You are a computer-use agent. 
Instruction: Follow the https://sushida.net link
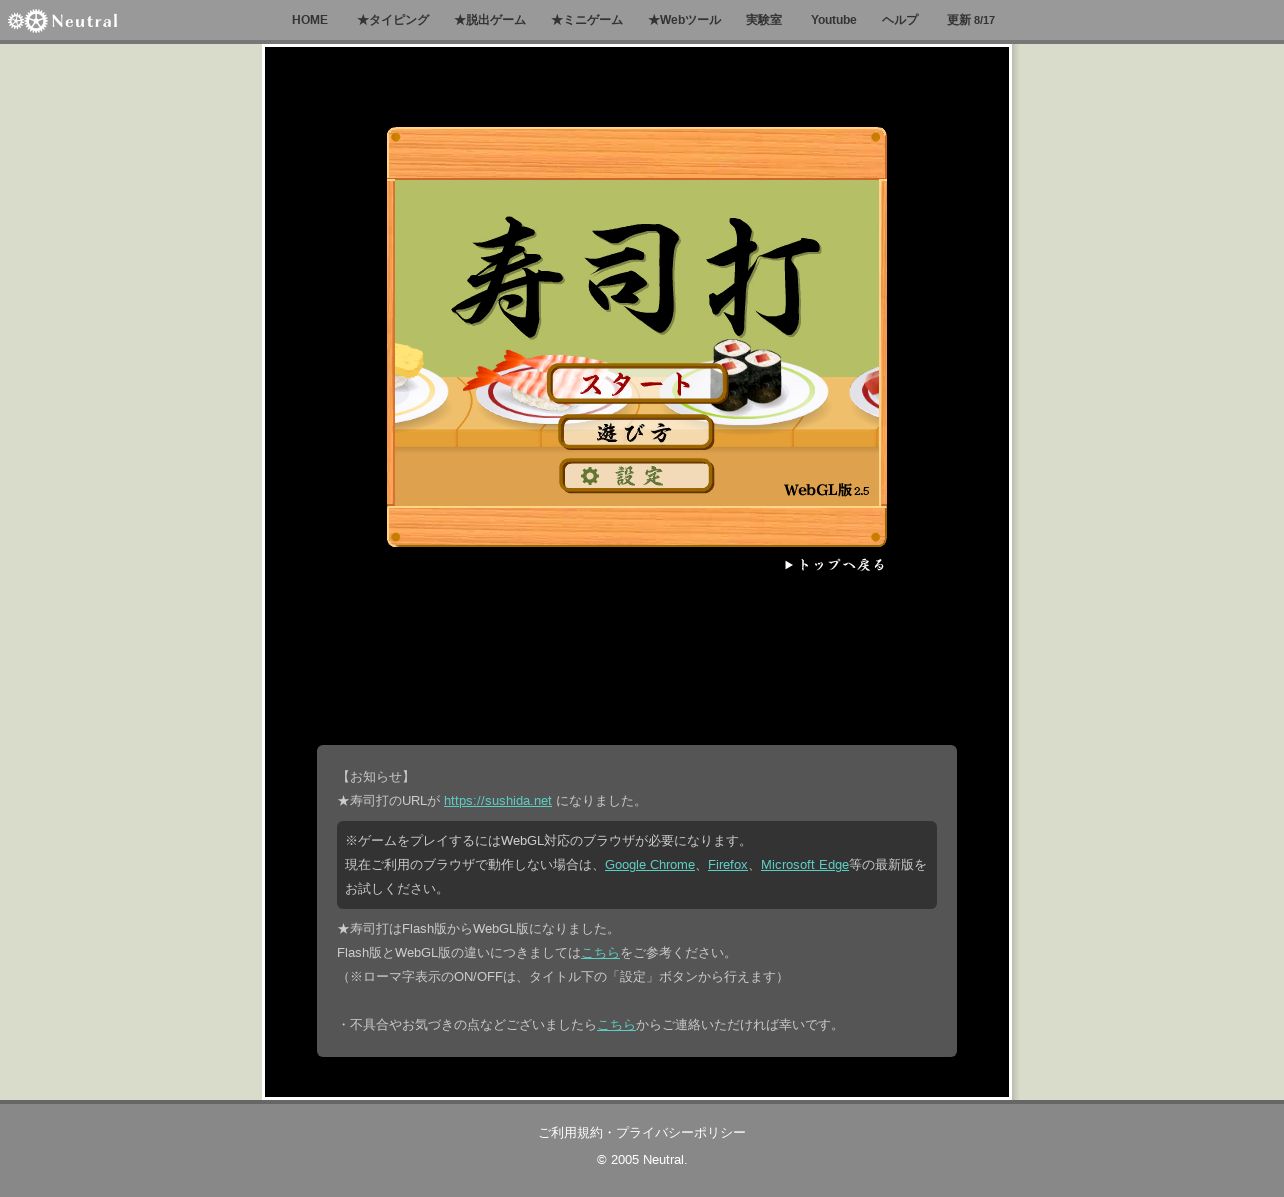[x=497, y=801]
